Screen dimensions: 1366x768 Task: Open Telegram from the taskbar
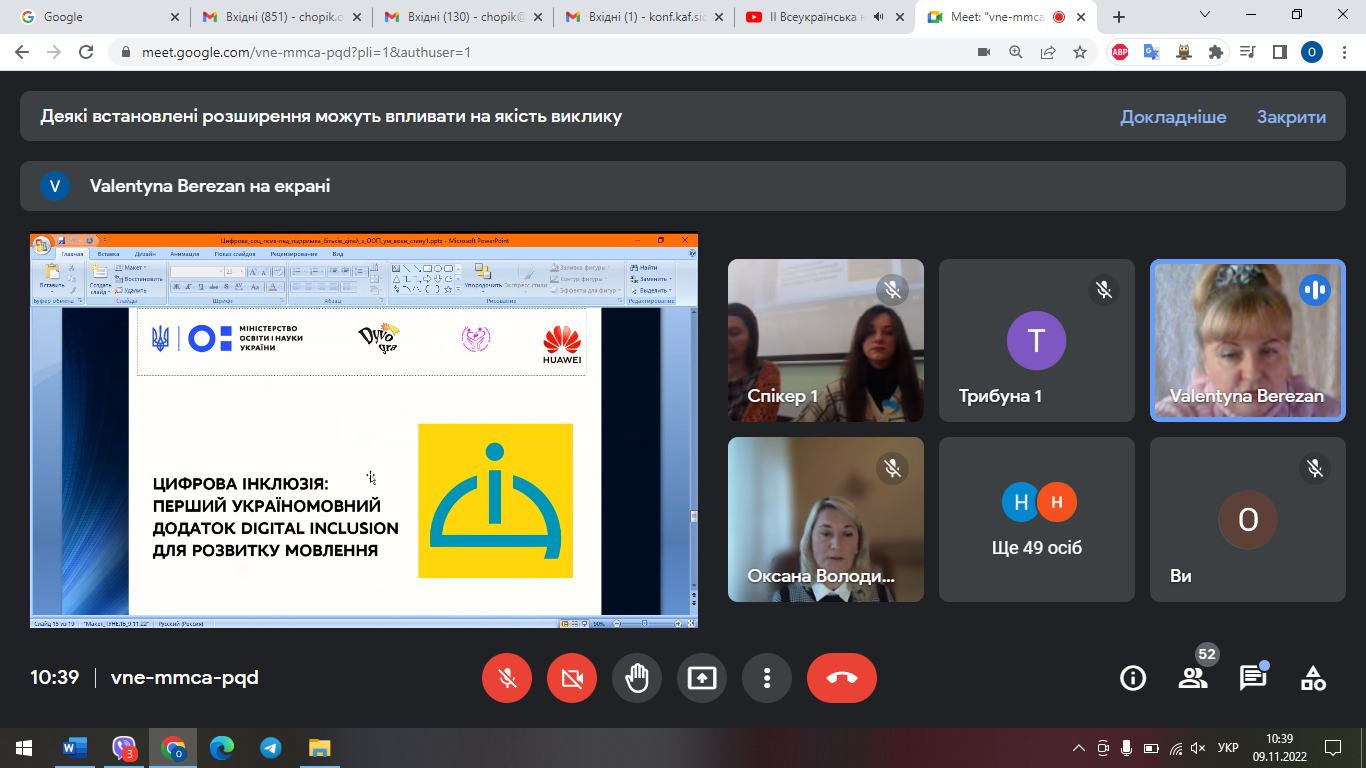click(x=270, y=748)
